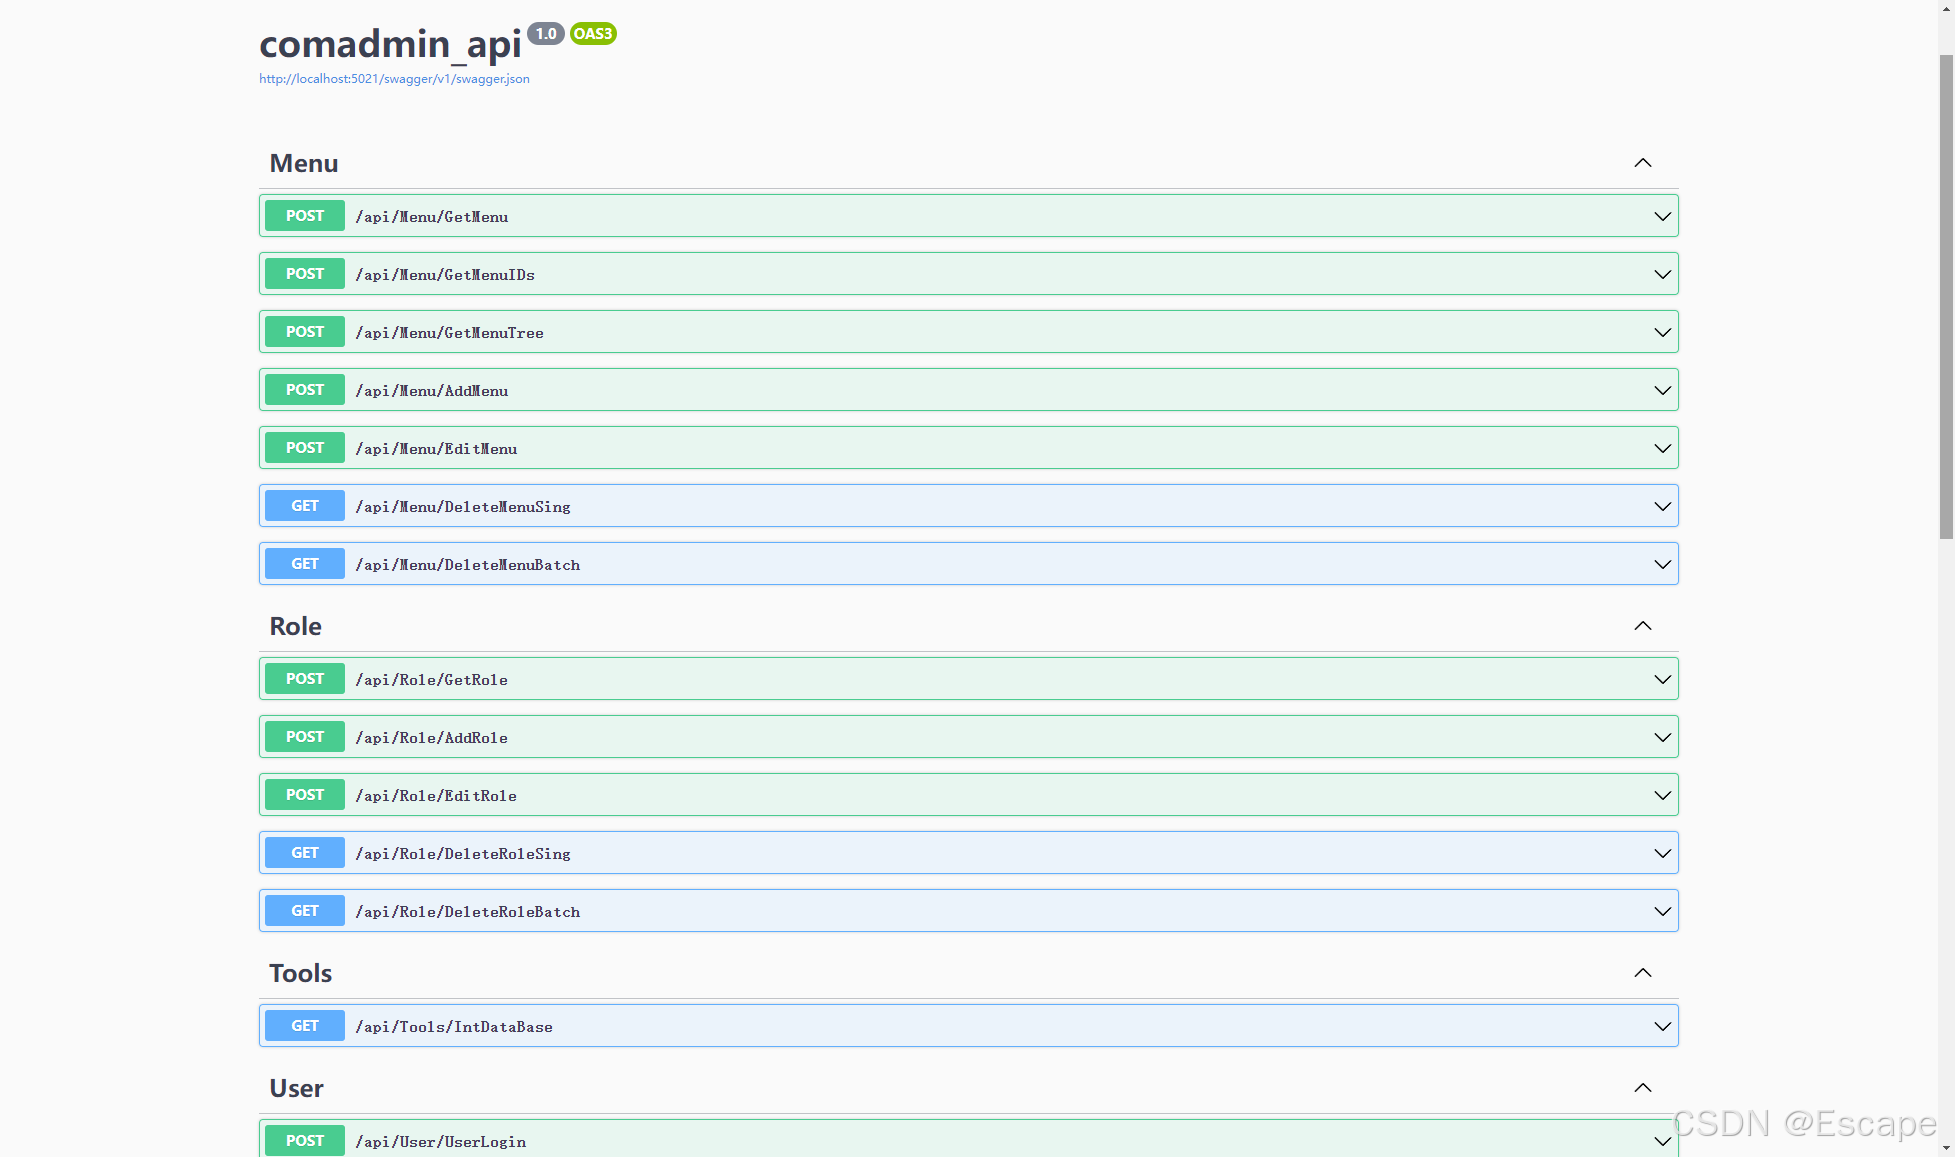Image resolution: width=1955 pixels, height=1157 pixels.
Task: Click the Tools section heading
Action: pos(301,973)
